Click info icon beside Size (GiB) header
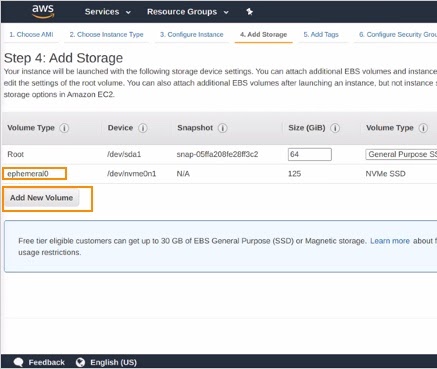 (x=335, y=128)
